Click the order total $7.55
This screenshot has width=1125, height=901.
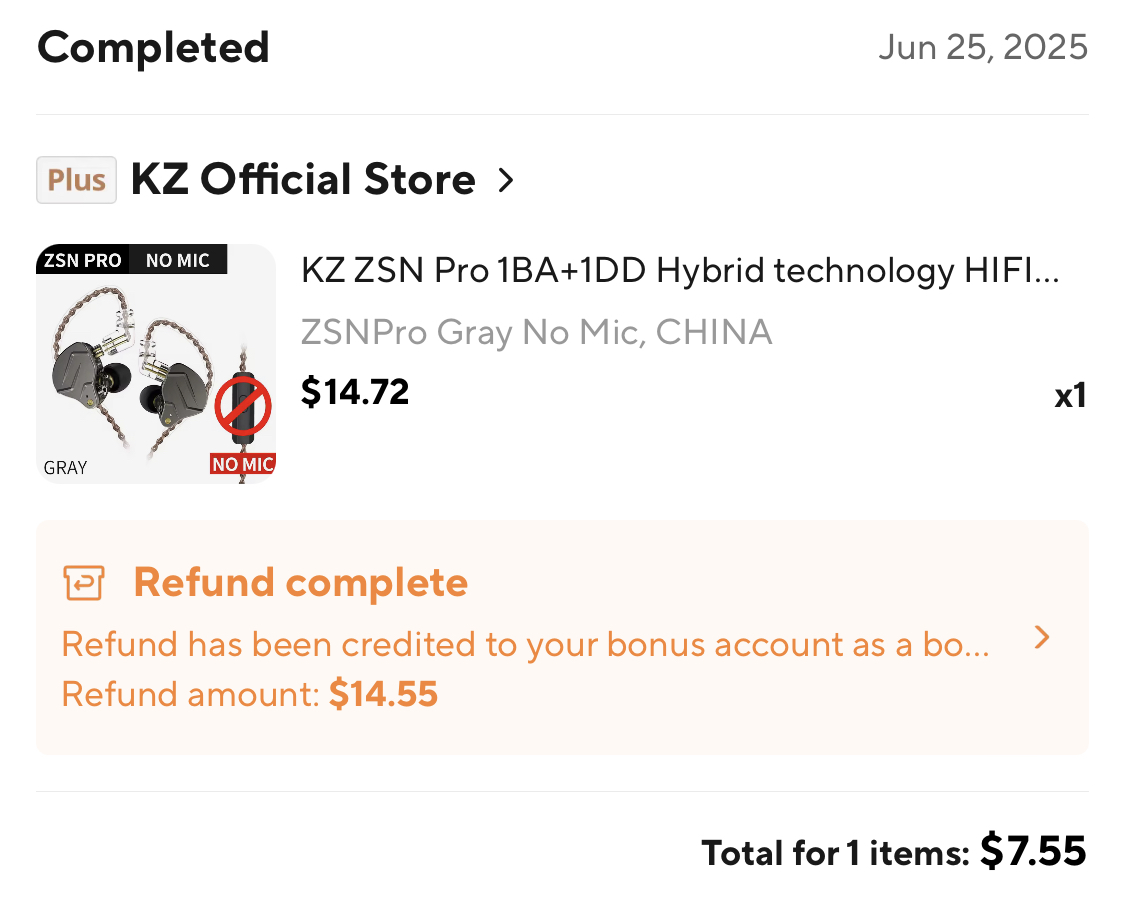[1032, 852]
